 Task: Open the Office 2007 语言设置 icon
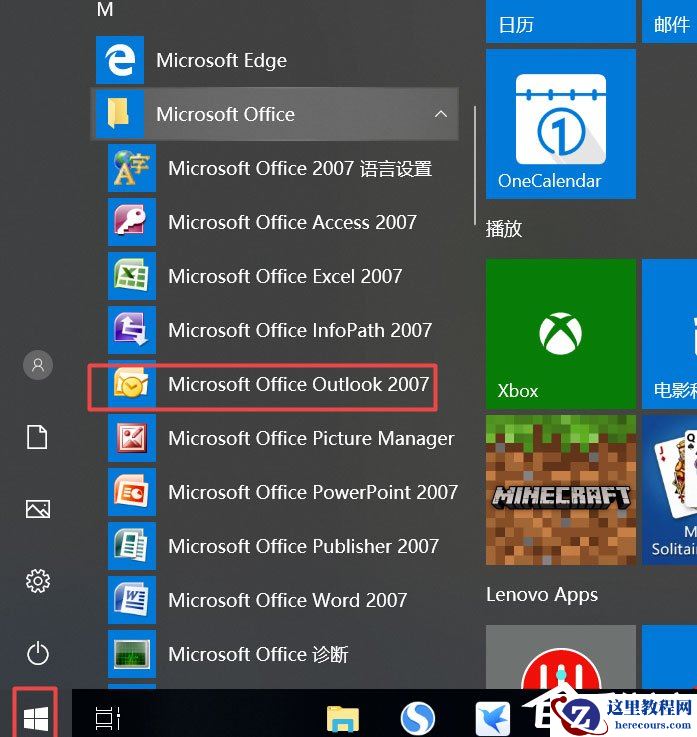(x=132, y=168)
